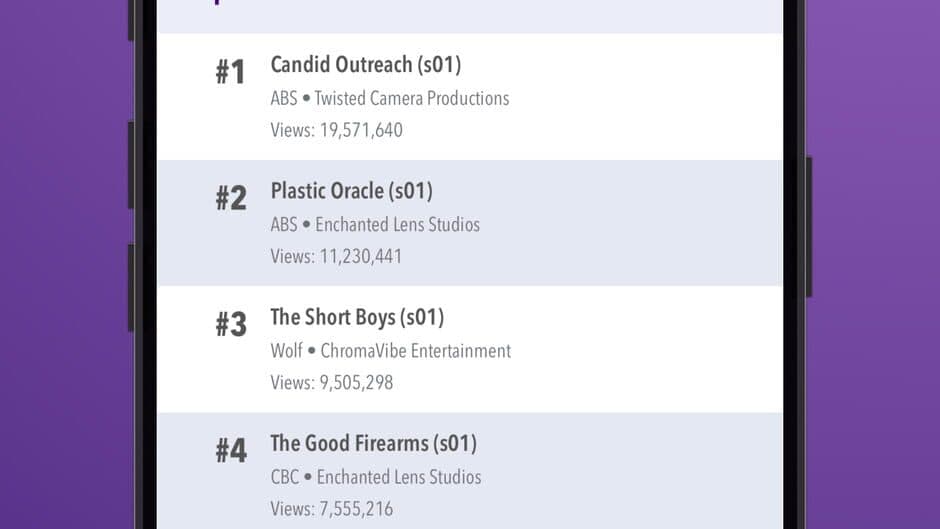940x529 pixels.
Task: Select the #2 rank number
Action: pos(230,198)
